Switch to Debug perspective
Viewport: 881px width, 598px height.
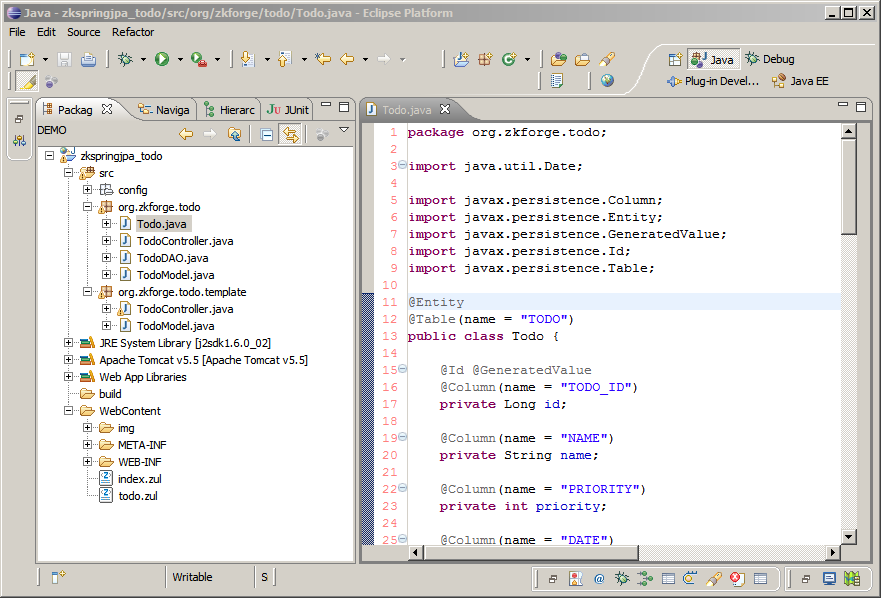coord(770,59)
